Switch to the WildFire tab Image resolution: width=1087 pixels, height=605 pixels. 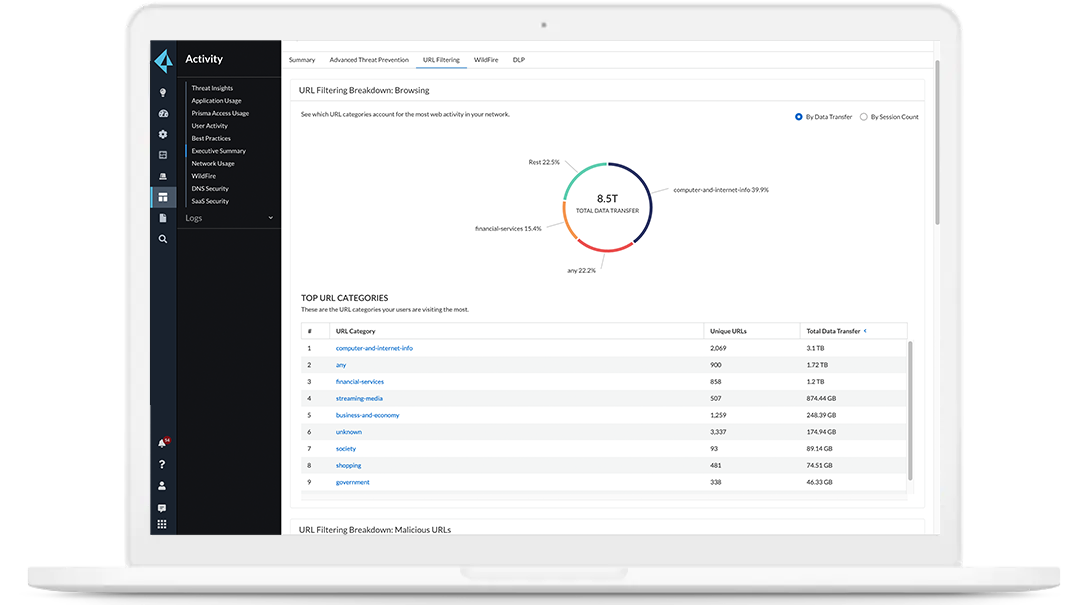click(486, 60)
